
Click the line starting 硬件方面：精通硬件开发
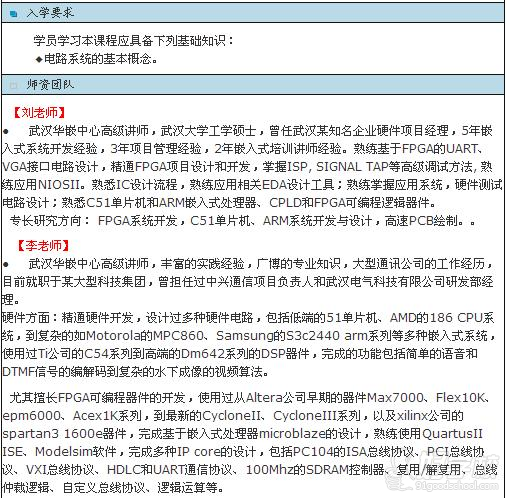(x=248, y=318)
